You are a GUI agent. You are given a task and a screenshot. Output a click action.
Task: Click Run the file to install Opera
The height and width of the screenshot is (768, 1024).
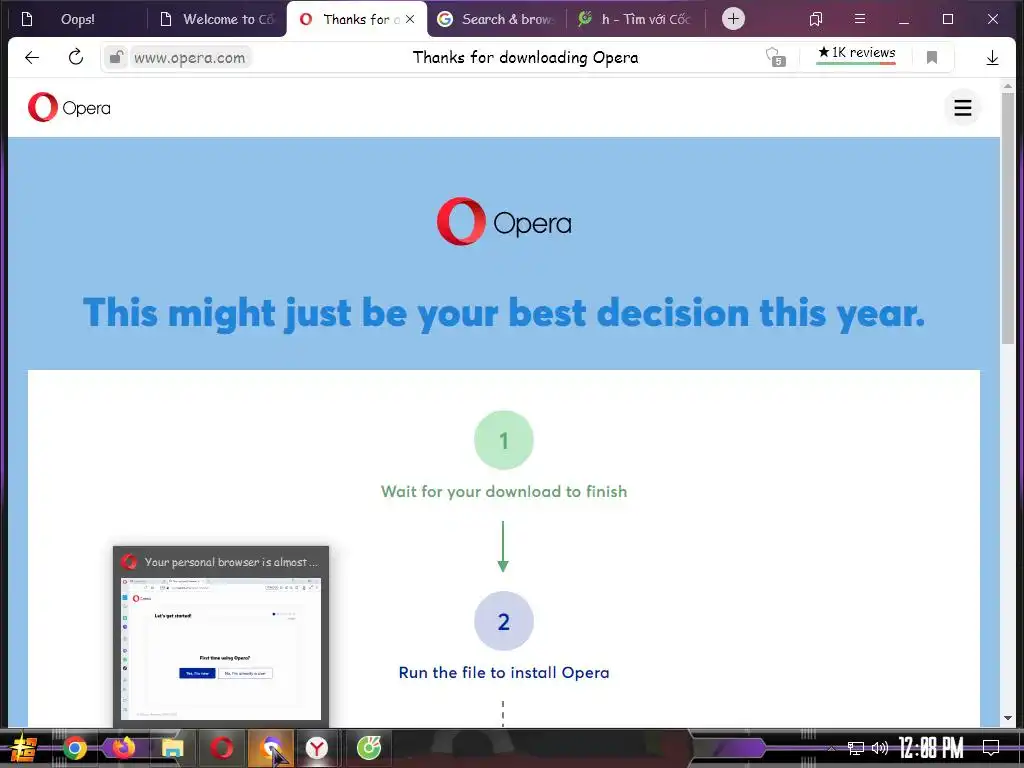(x=504, y=673)
